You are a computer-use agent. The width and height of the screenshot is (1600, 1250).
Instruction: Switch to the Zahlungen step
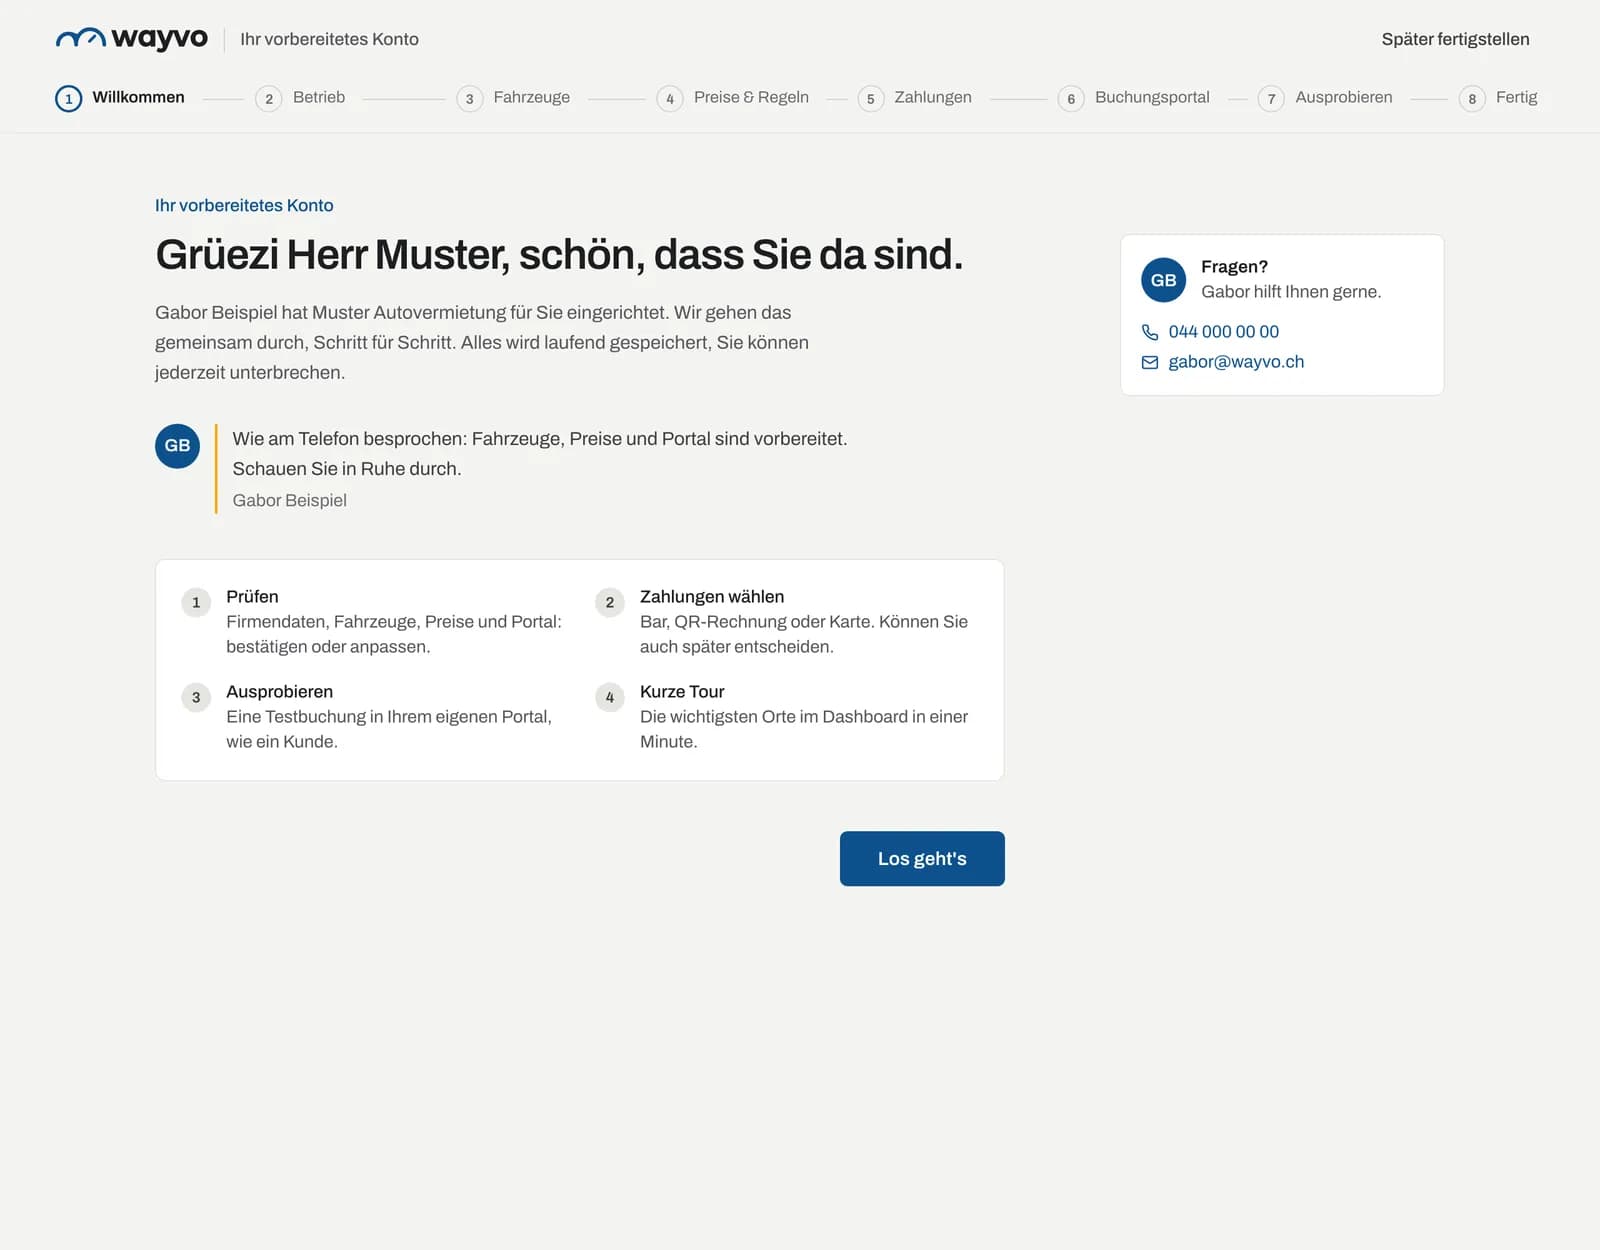tap(915, 98)
